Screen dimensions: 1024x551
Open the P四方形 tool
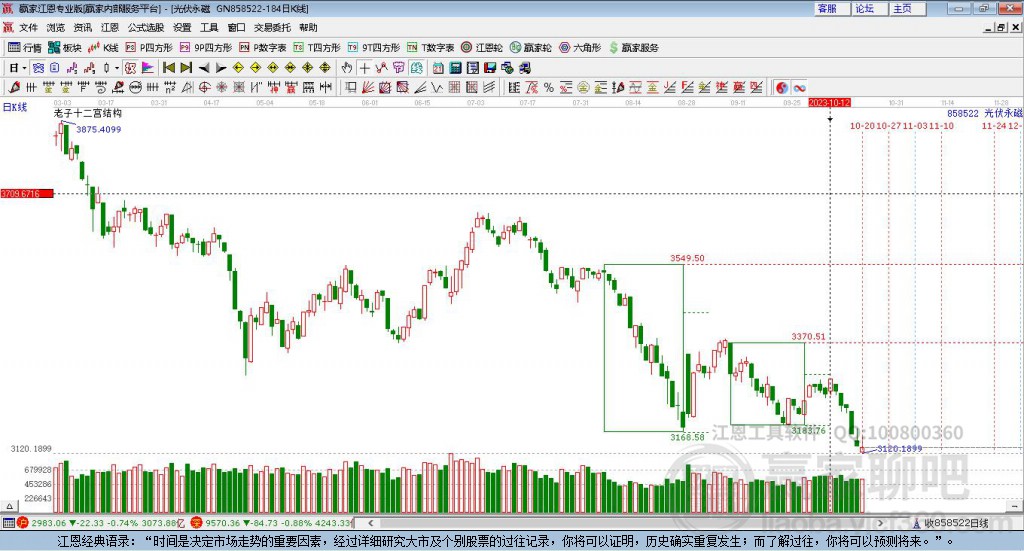point(149,48)
